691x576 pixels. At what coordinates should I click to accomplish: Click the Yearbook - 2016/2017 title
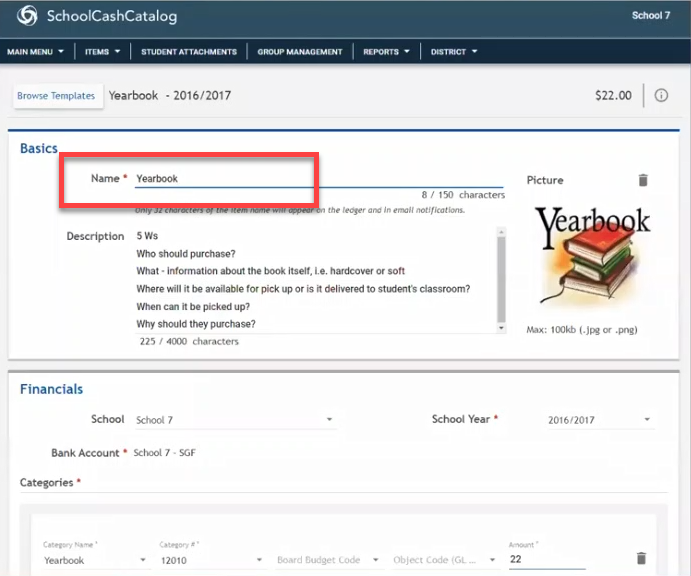(x=170, y=95)
